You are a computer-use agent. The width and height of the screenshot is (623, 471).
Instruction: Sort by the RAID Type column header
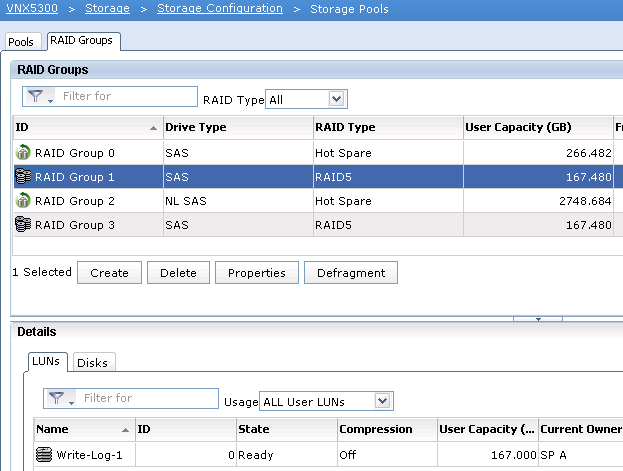[388, 128]
